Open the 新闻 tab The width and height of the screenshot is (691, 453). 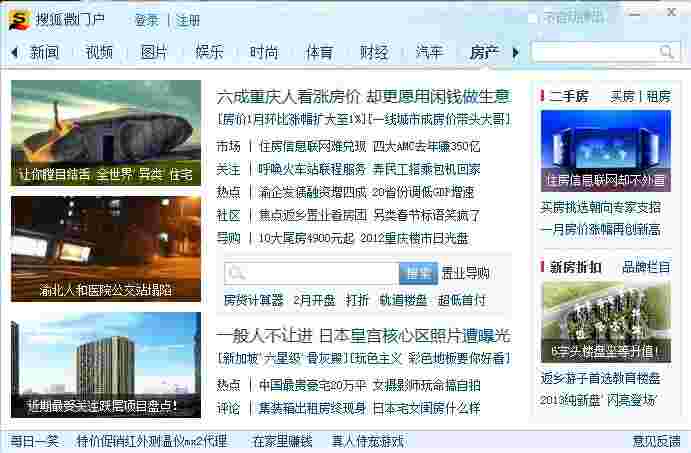tap(44, 52)
